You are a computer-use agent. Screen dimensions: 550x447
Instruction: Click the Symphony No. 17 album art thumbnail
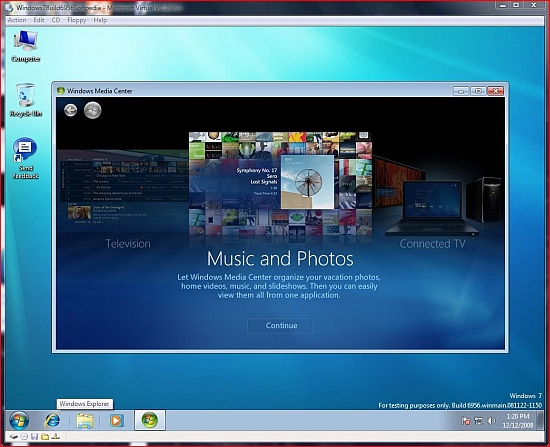307,182
